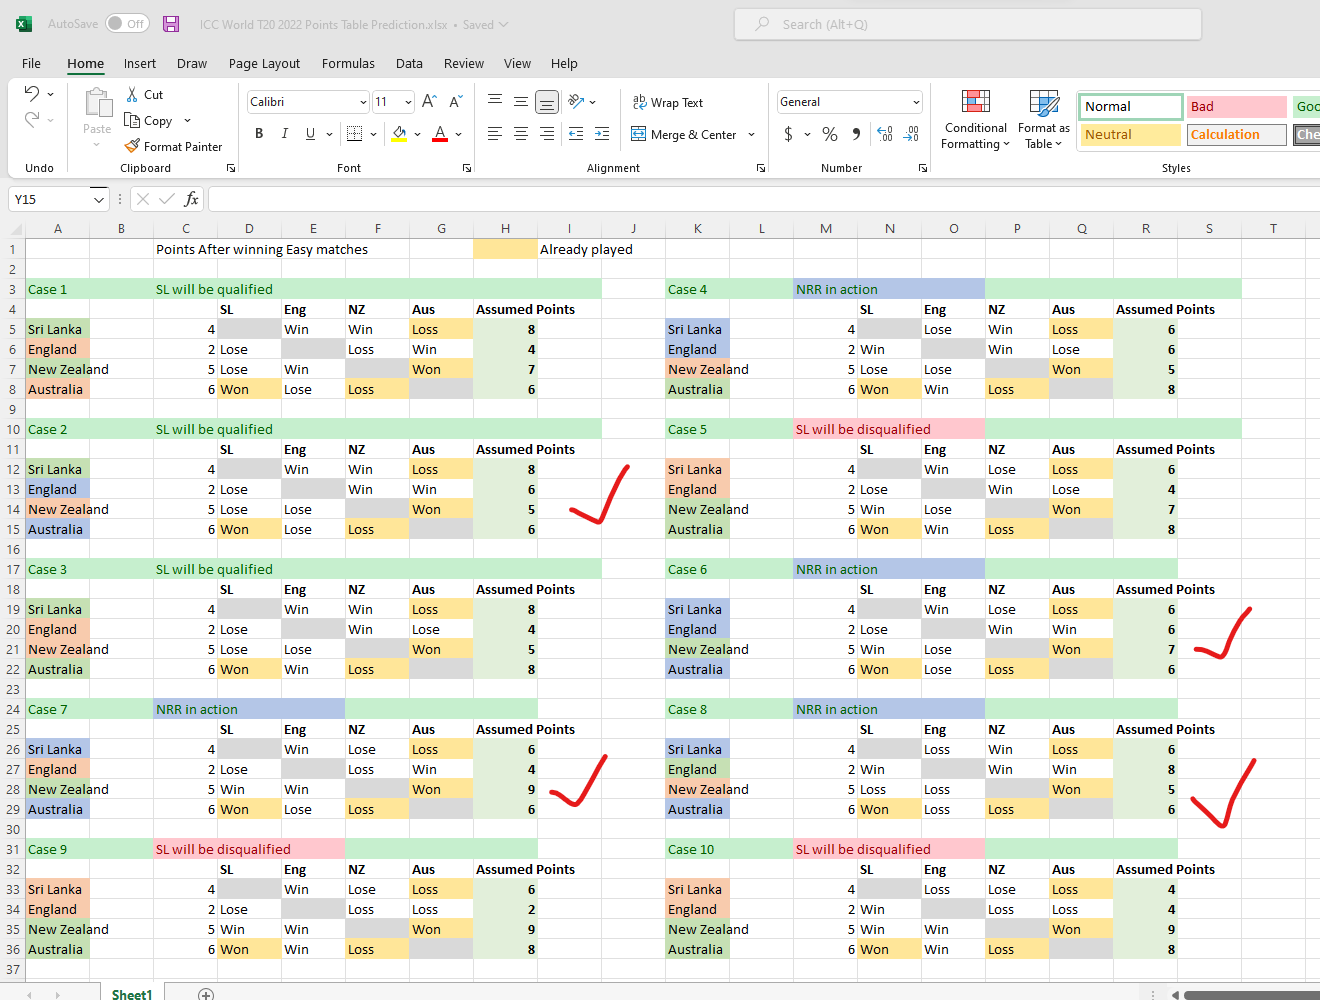Click the Decrease Indent icon
1320x1000 pixels.
coord(576,134)
